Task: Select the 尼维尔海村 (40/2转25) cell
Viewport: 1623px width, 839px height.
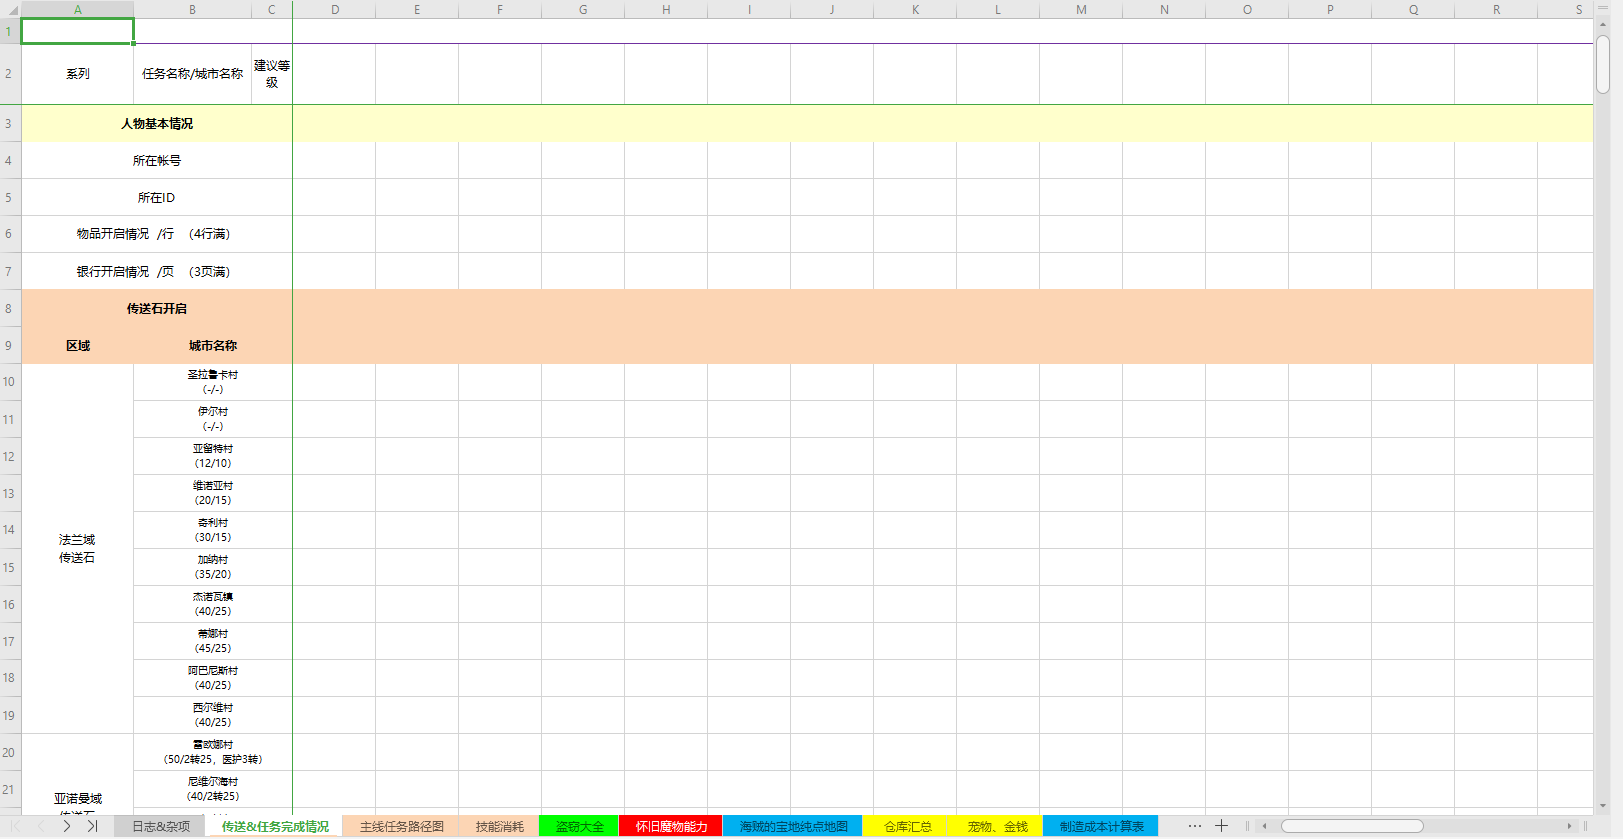Action: pos(213,789)
